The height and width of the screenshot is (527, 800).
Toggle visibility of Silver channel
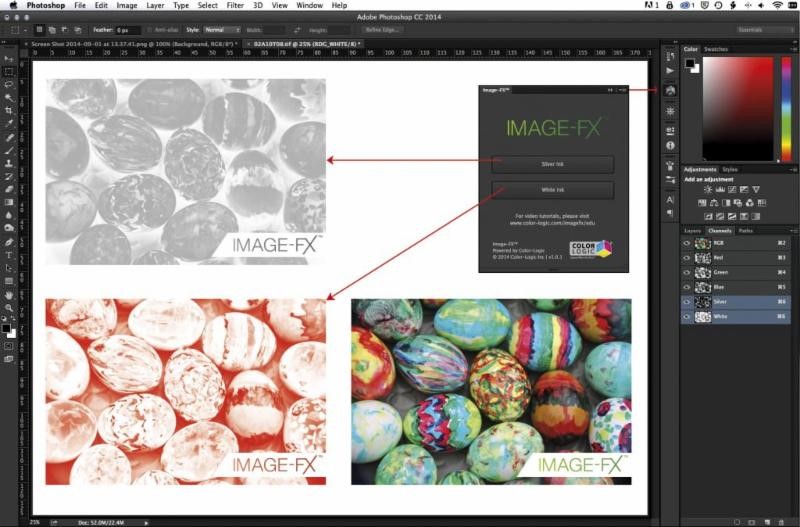pyautogui.click(x=687, y=302)
